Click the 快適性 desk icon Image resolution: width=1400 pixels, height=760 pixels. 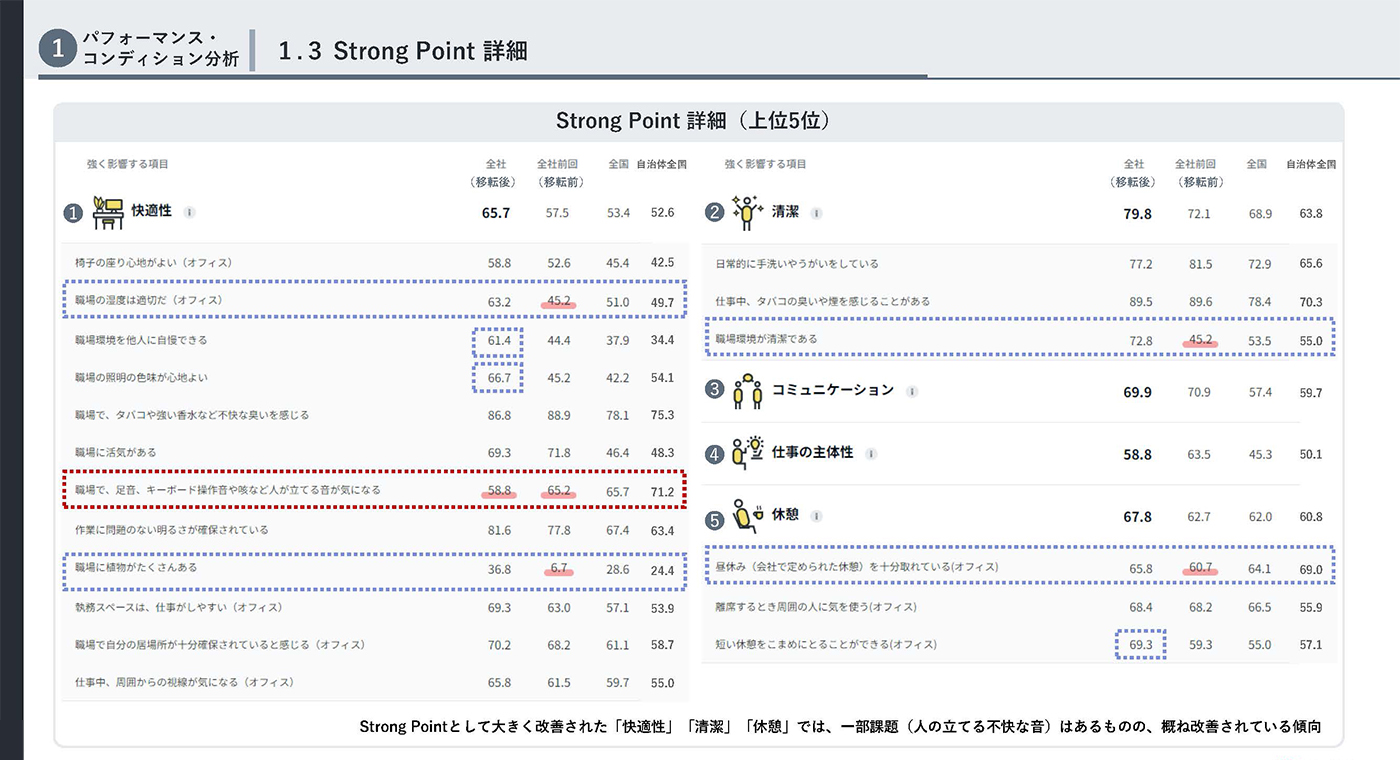click(107, 212)
